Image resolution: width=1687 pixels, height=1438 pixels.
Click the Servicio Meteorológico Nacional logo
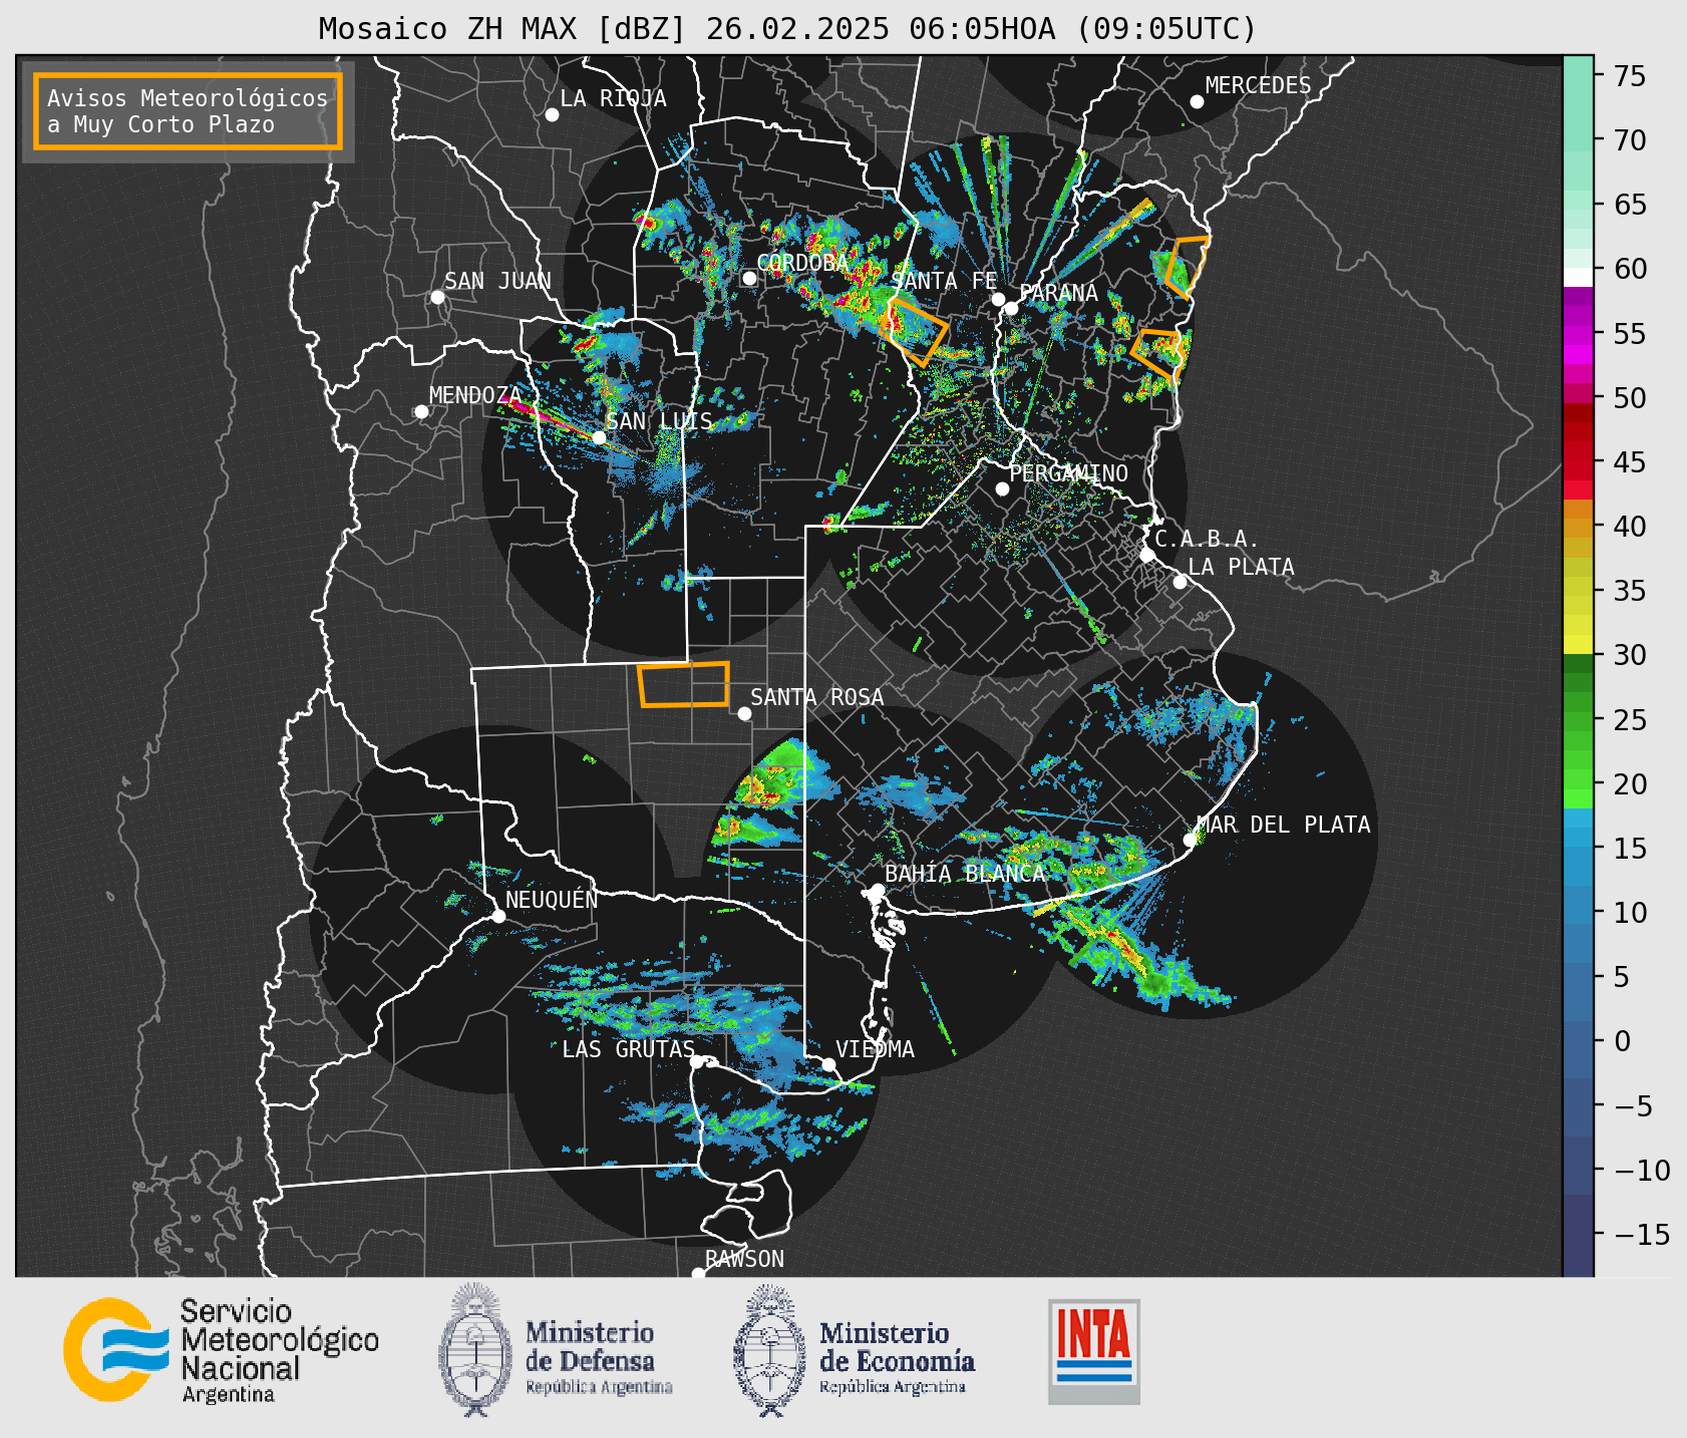tap(221, 1350)
